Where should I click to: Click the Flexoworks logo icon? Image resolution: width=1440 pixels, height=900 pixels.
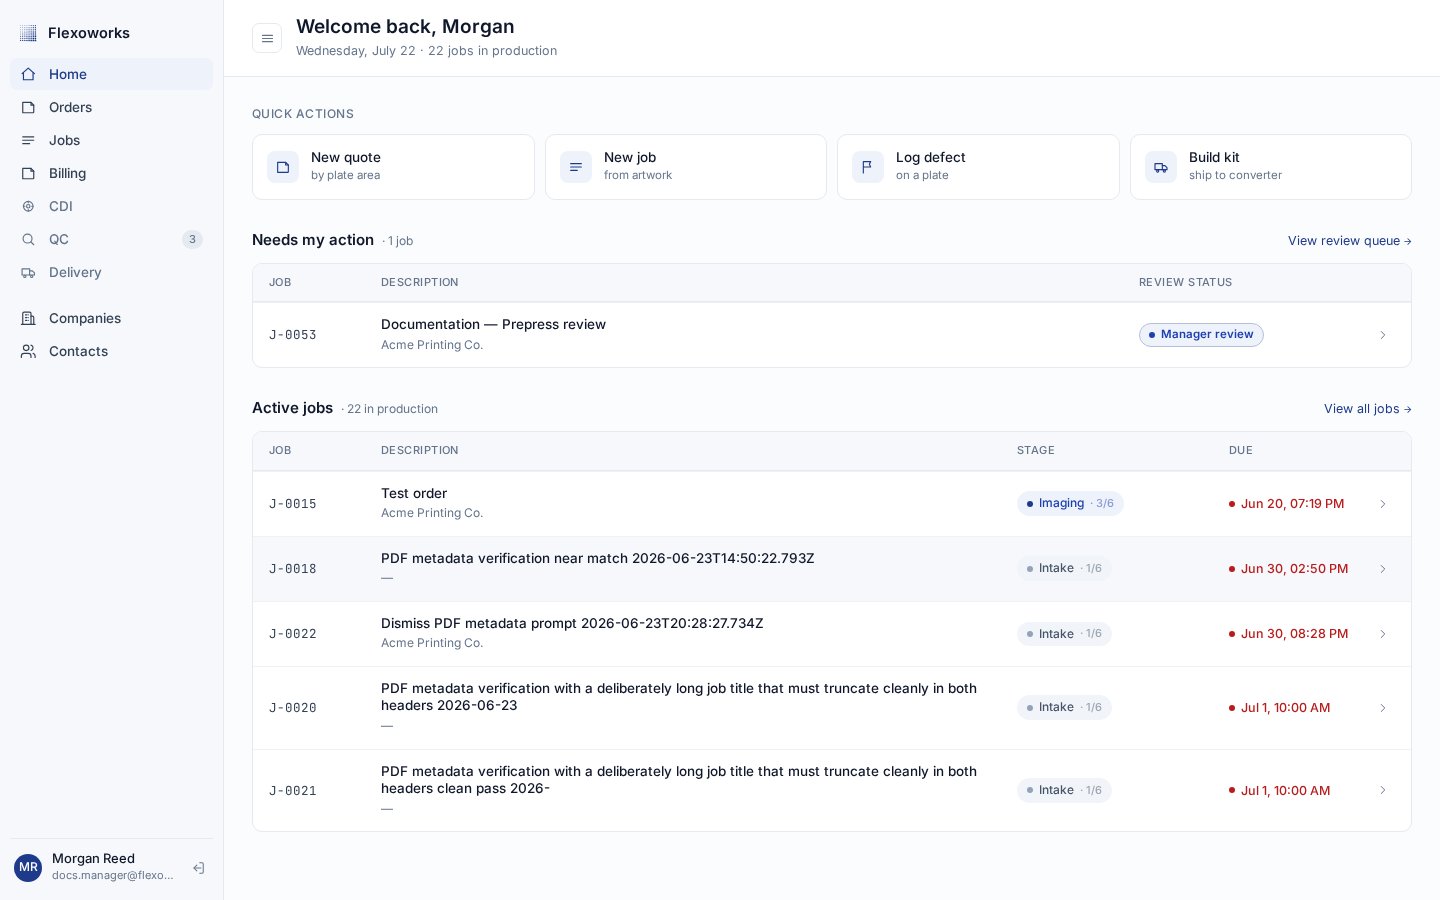[28, 33]
